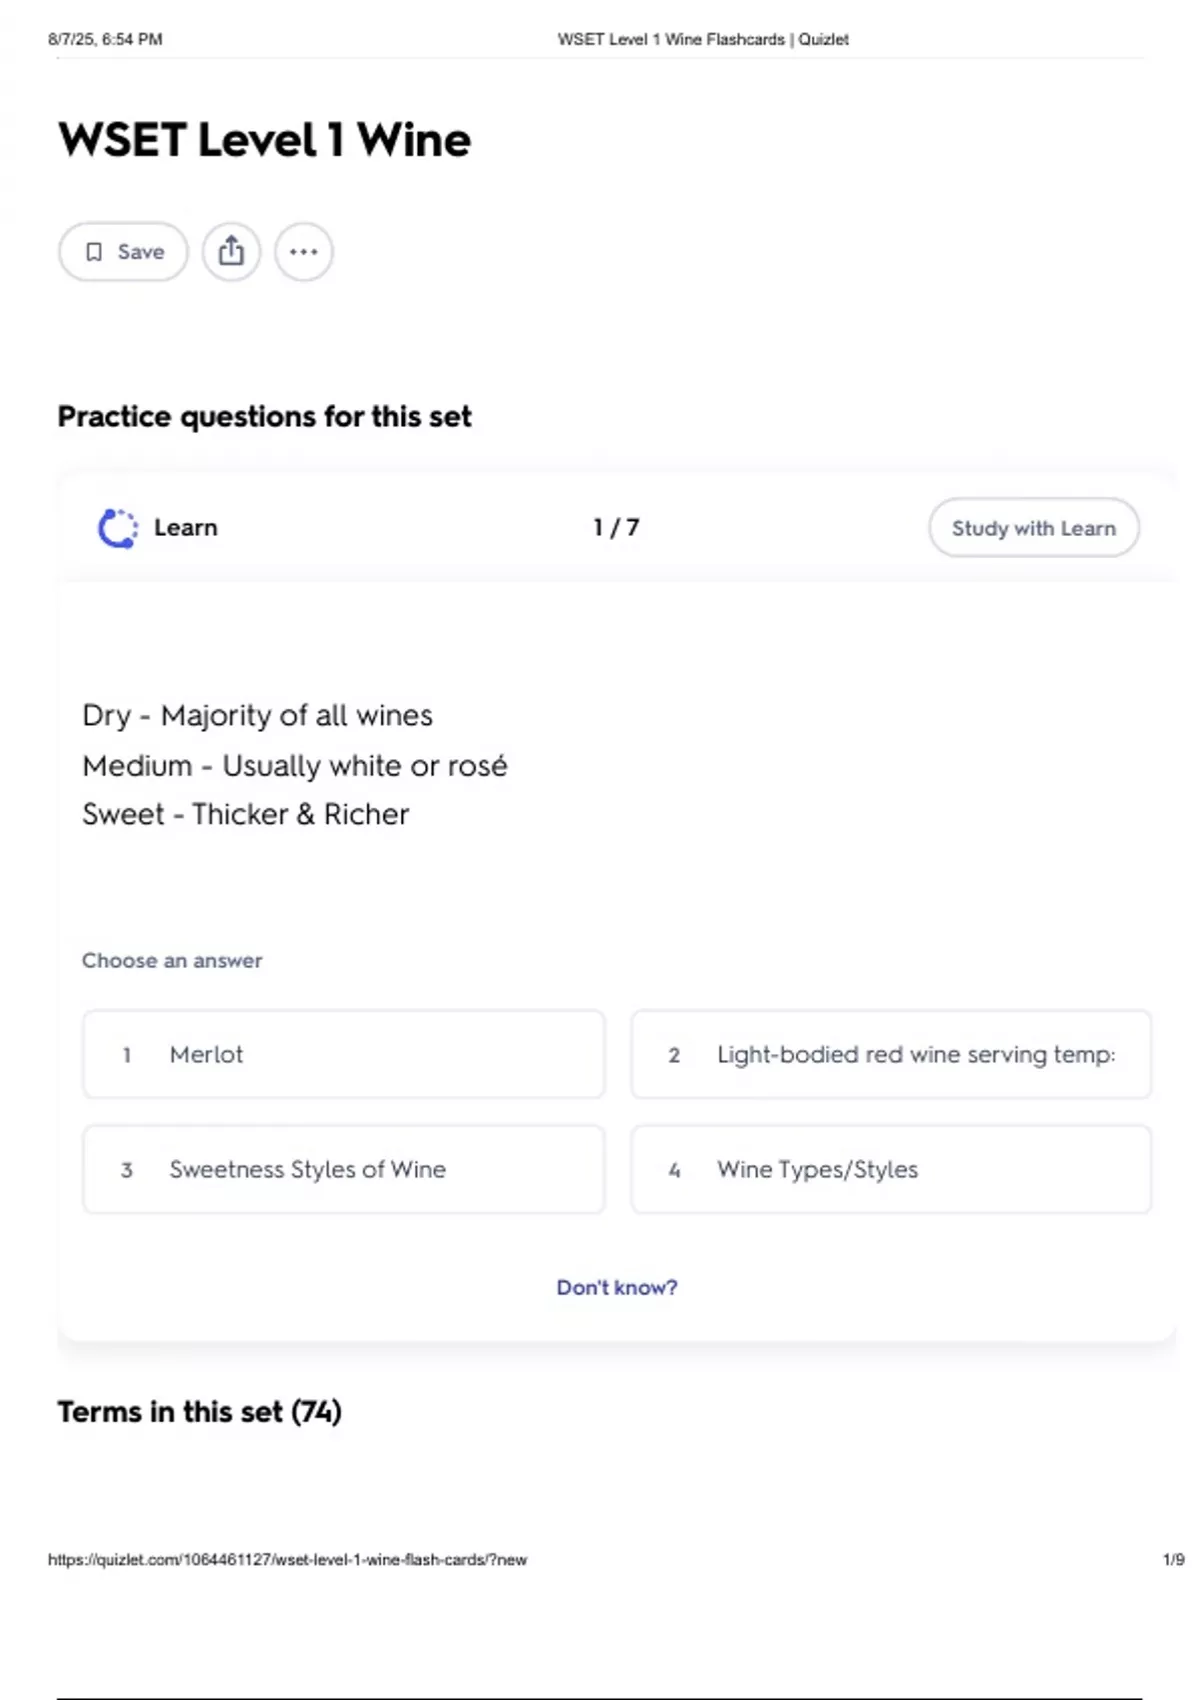The image size is (1200, 1700).
Task: Click the bookmark icon inside Save
Action: (x=94, y=252)
